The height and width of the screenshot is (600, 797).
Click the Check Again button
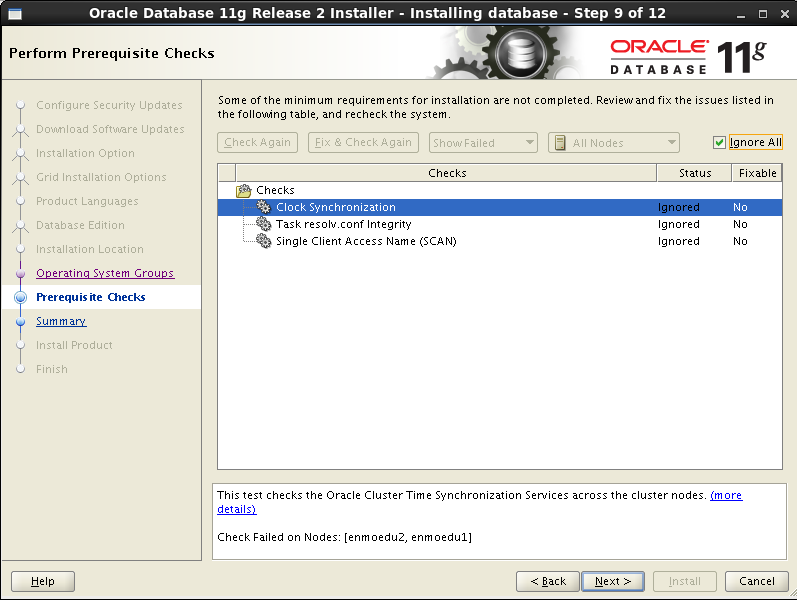257,142
